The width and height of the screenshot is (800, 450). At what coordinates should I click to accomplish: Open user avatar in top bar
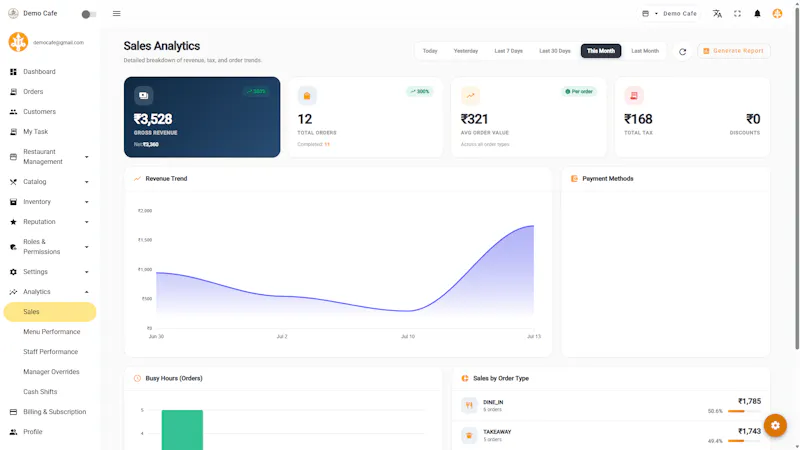777,14
